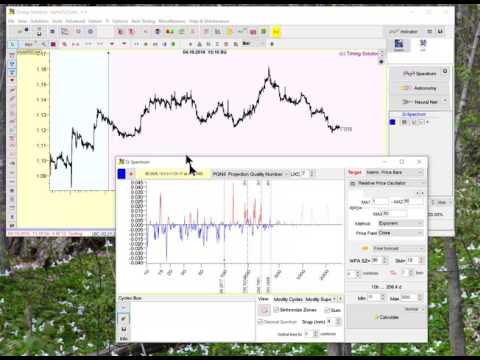Open the File menu in Timing Solution
This screenshot has height=360, width=480.
click(x=11, y=21)
